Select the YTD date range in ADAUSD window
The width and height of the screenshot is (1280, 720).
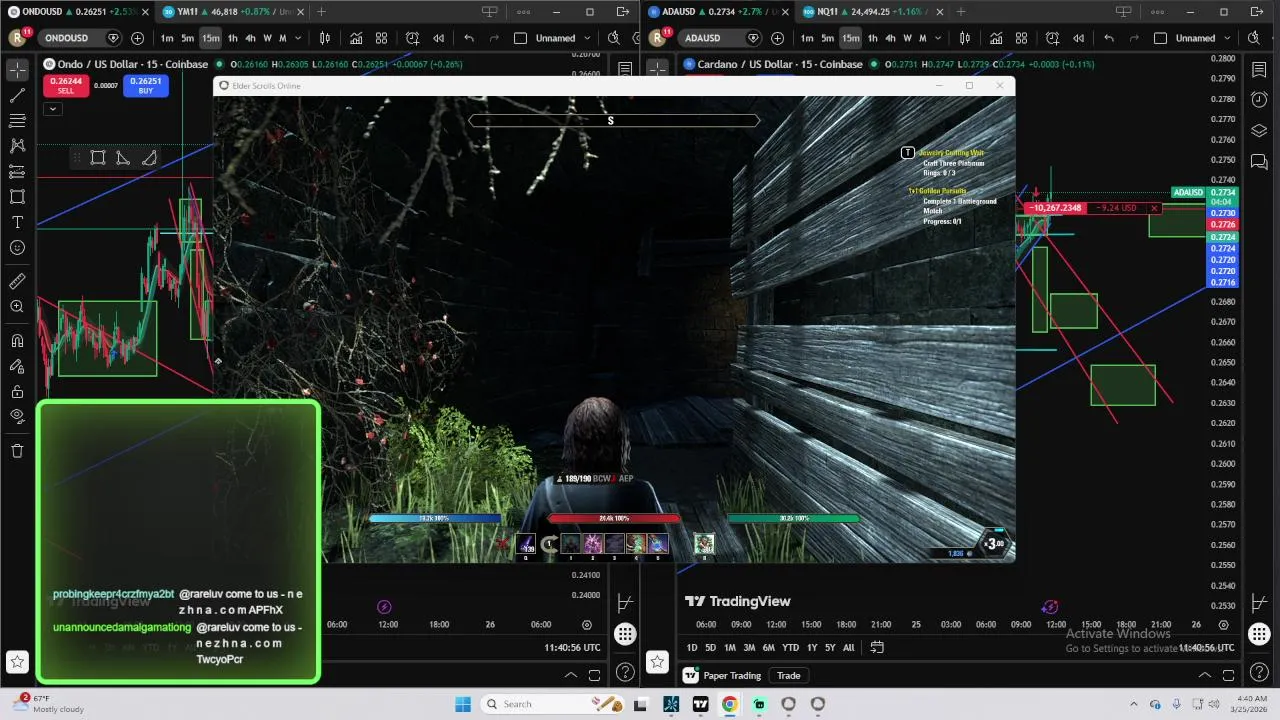coord(790,648)
